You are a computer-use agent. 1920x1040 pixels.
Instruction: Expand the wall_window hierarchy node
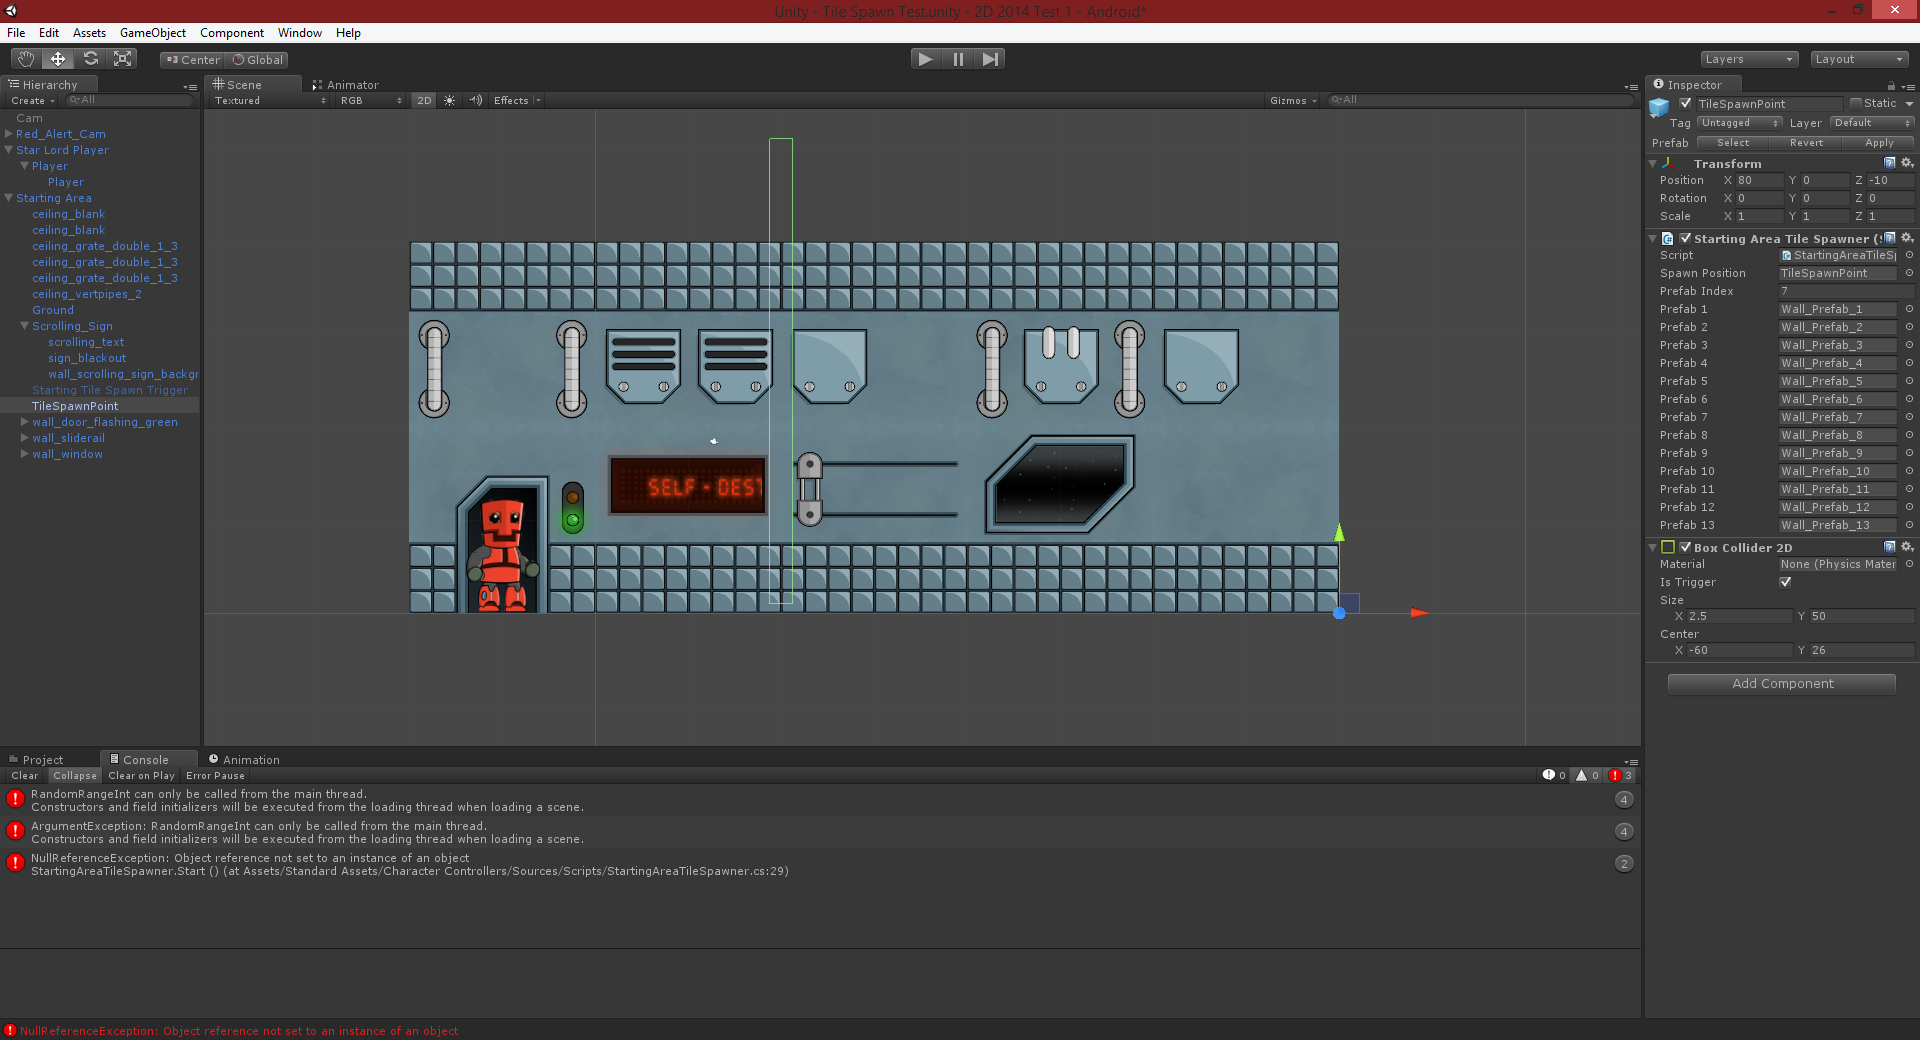tap(25, 454)
